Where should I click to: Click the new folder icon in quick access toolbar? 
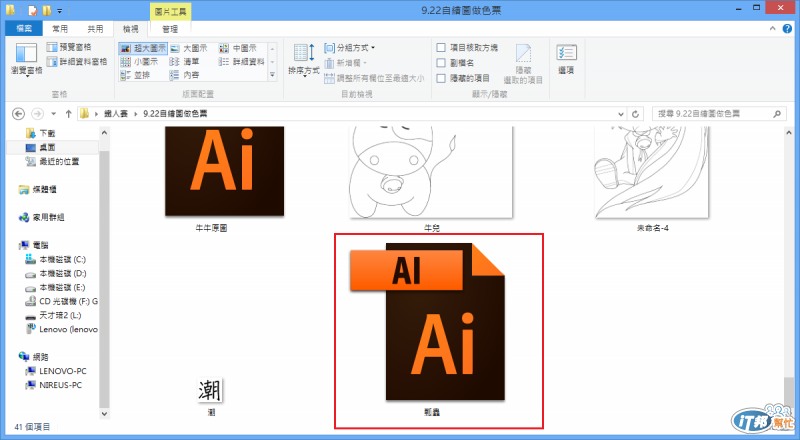(x=47, y=10)
